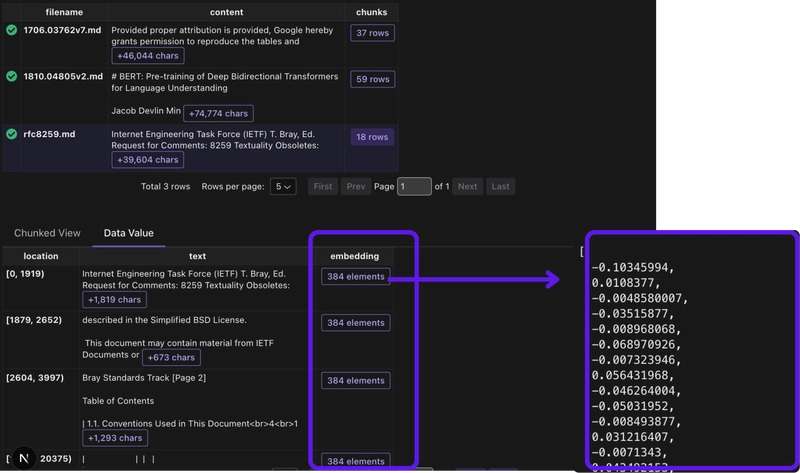Select filename 1706.03762v7.md
The image size is (800, 473).
click(x=62, y=30)
